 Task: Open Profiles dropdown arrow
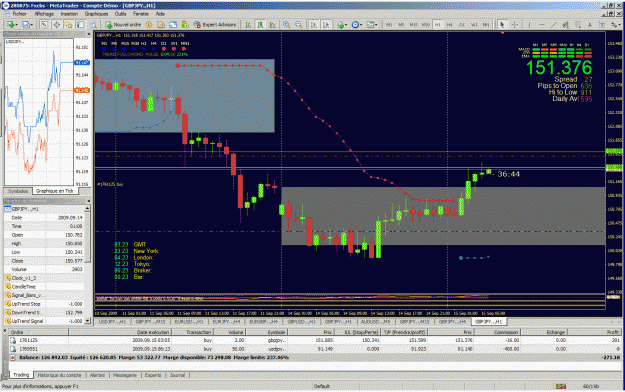tap(32, 25)
